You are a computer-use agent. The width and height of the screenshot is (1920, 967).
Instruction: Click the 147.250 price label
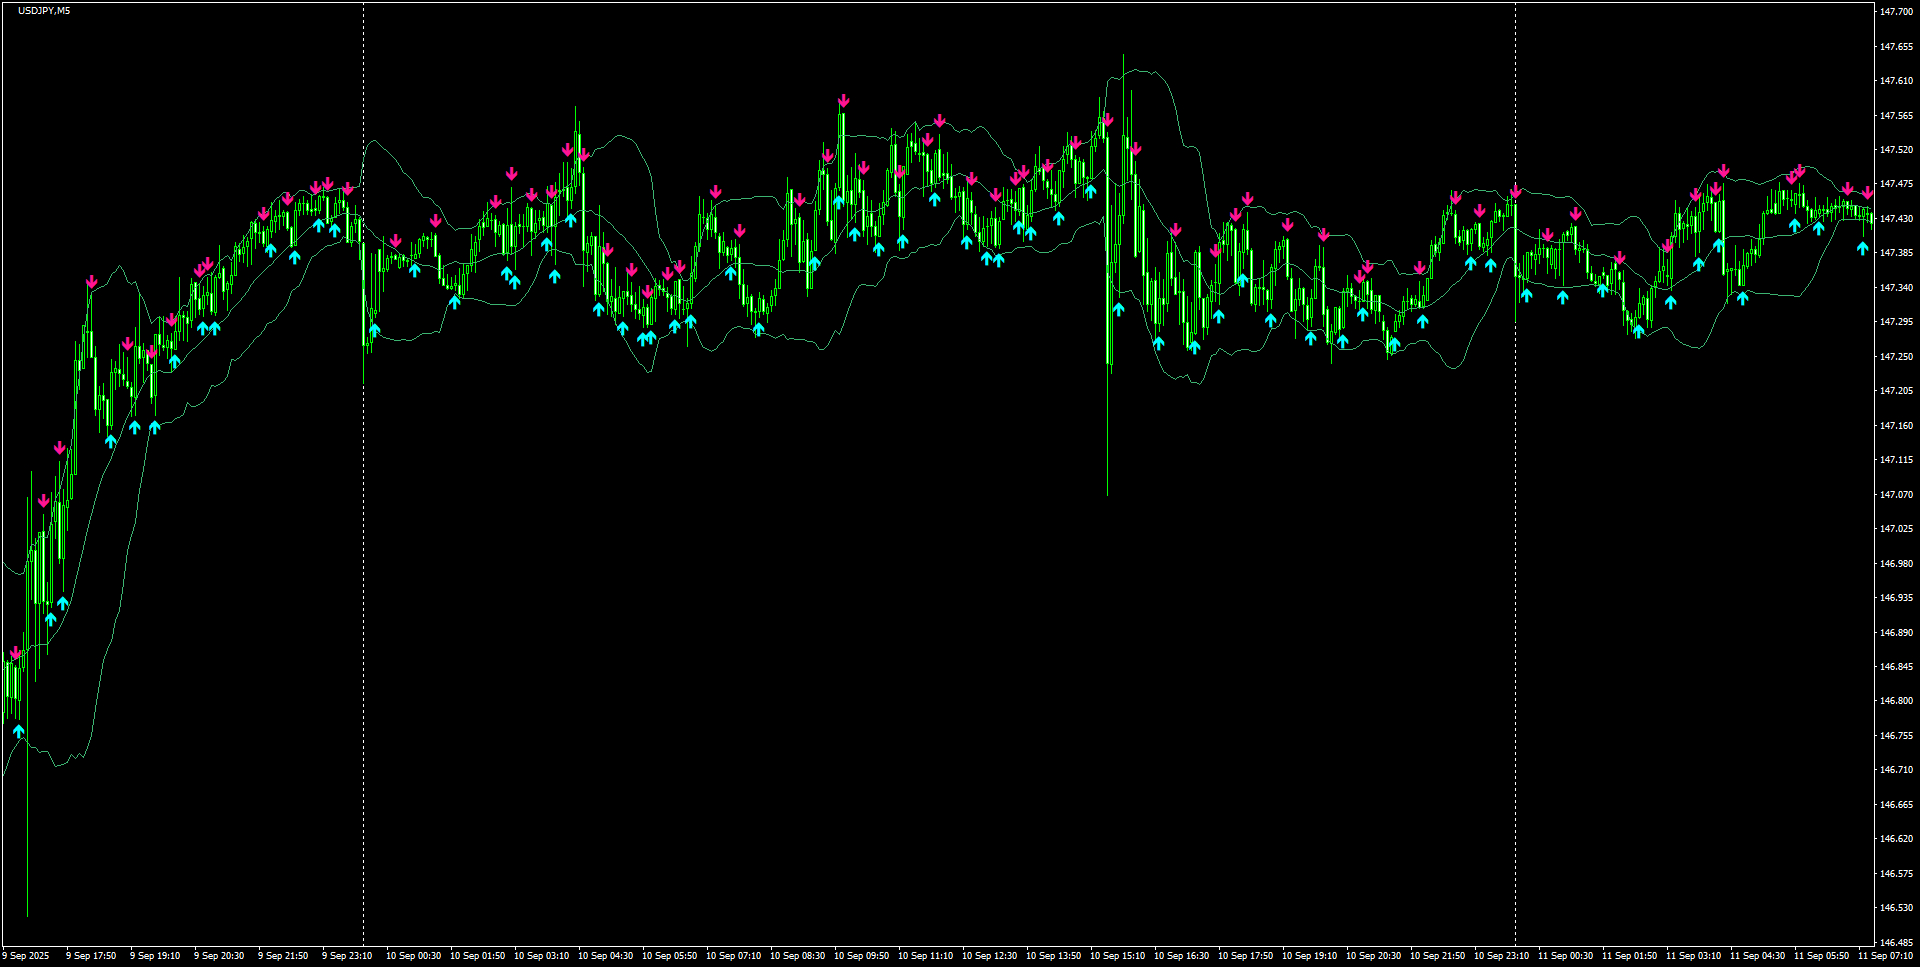click(x=1896, y=357)
